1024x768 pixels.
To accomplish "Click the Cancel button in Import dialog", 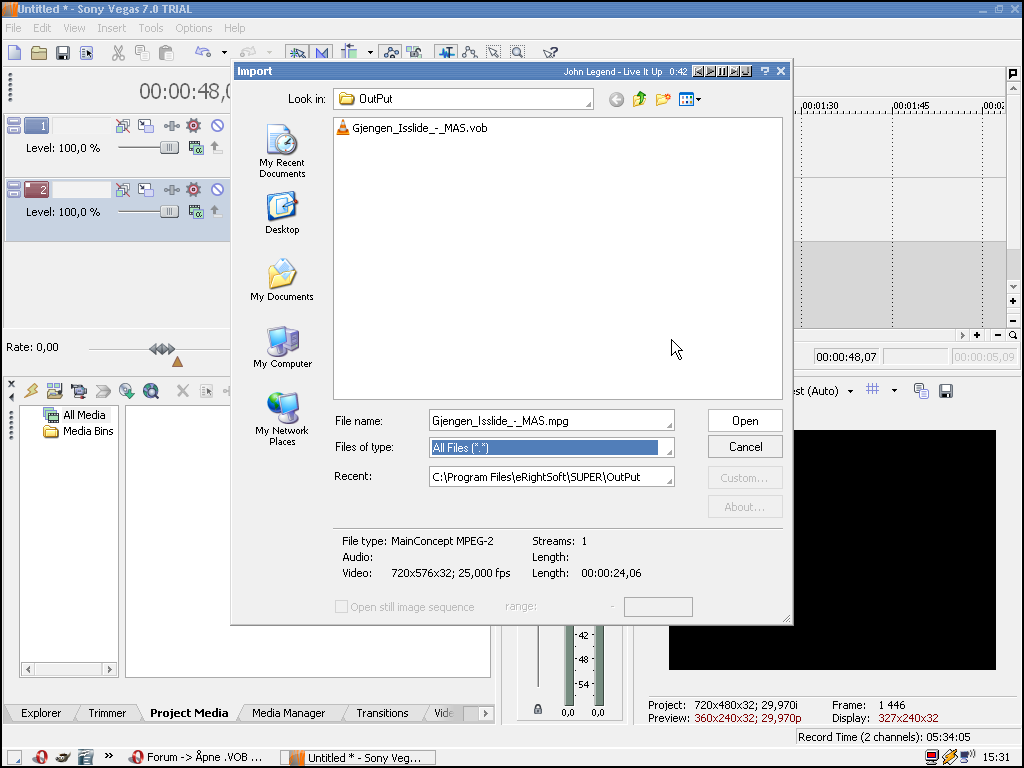I will tap(745, 447).
